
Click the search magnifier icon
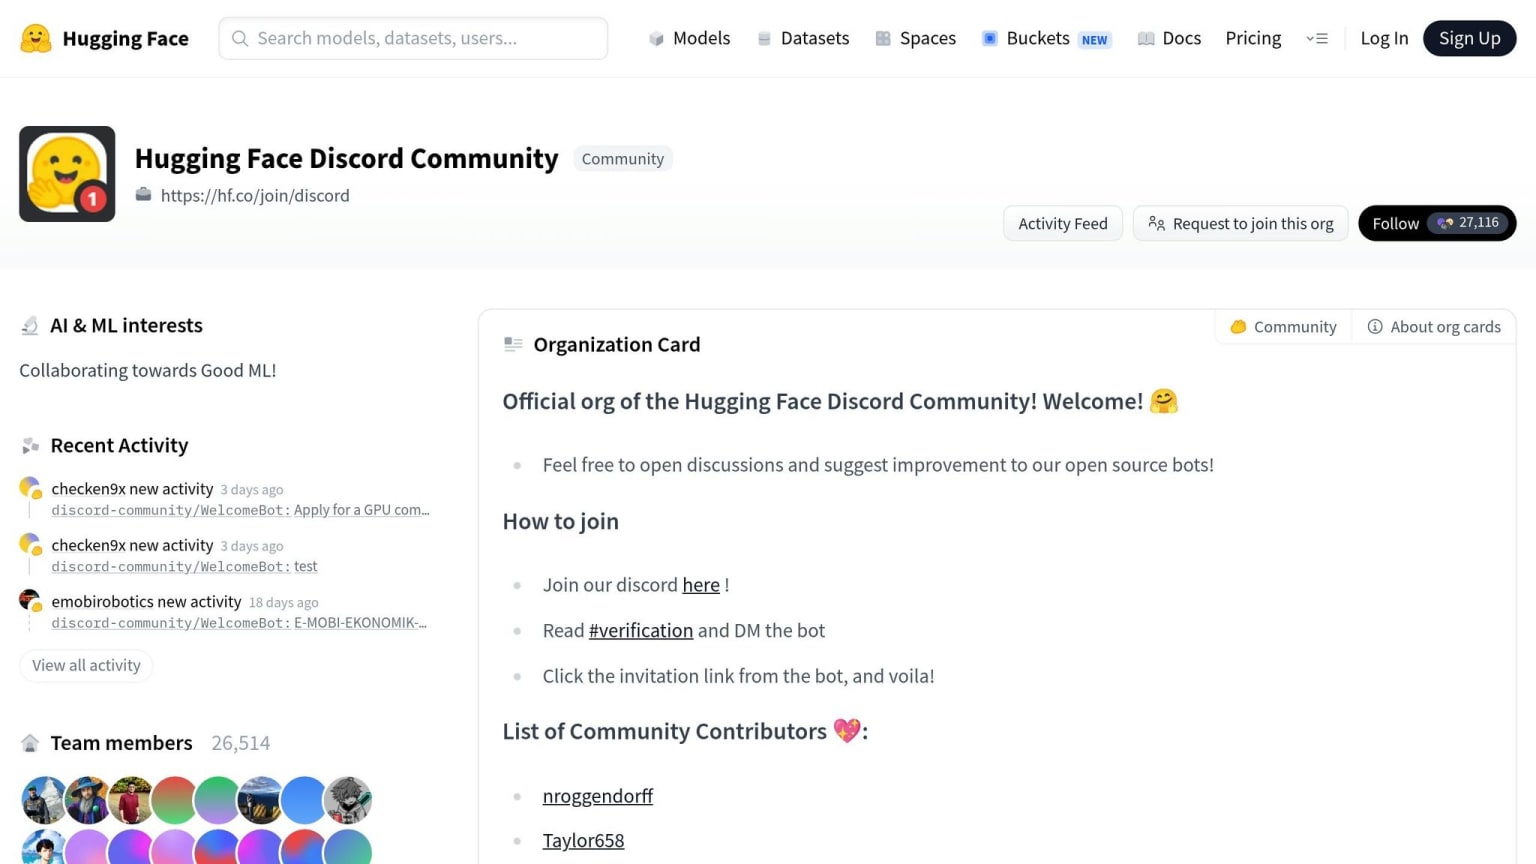(x=240, y=38)
